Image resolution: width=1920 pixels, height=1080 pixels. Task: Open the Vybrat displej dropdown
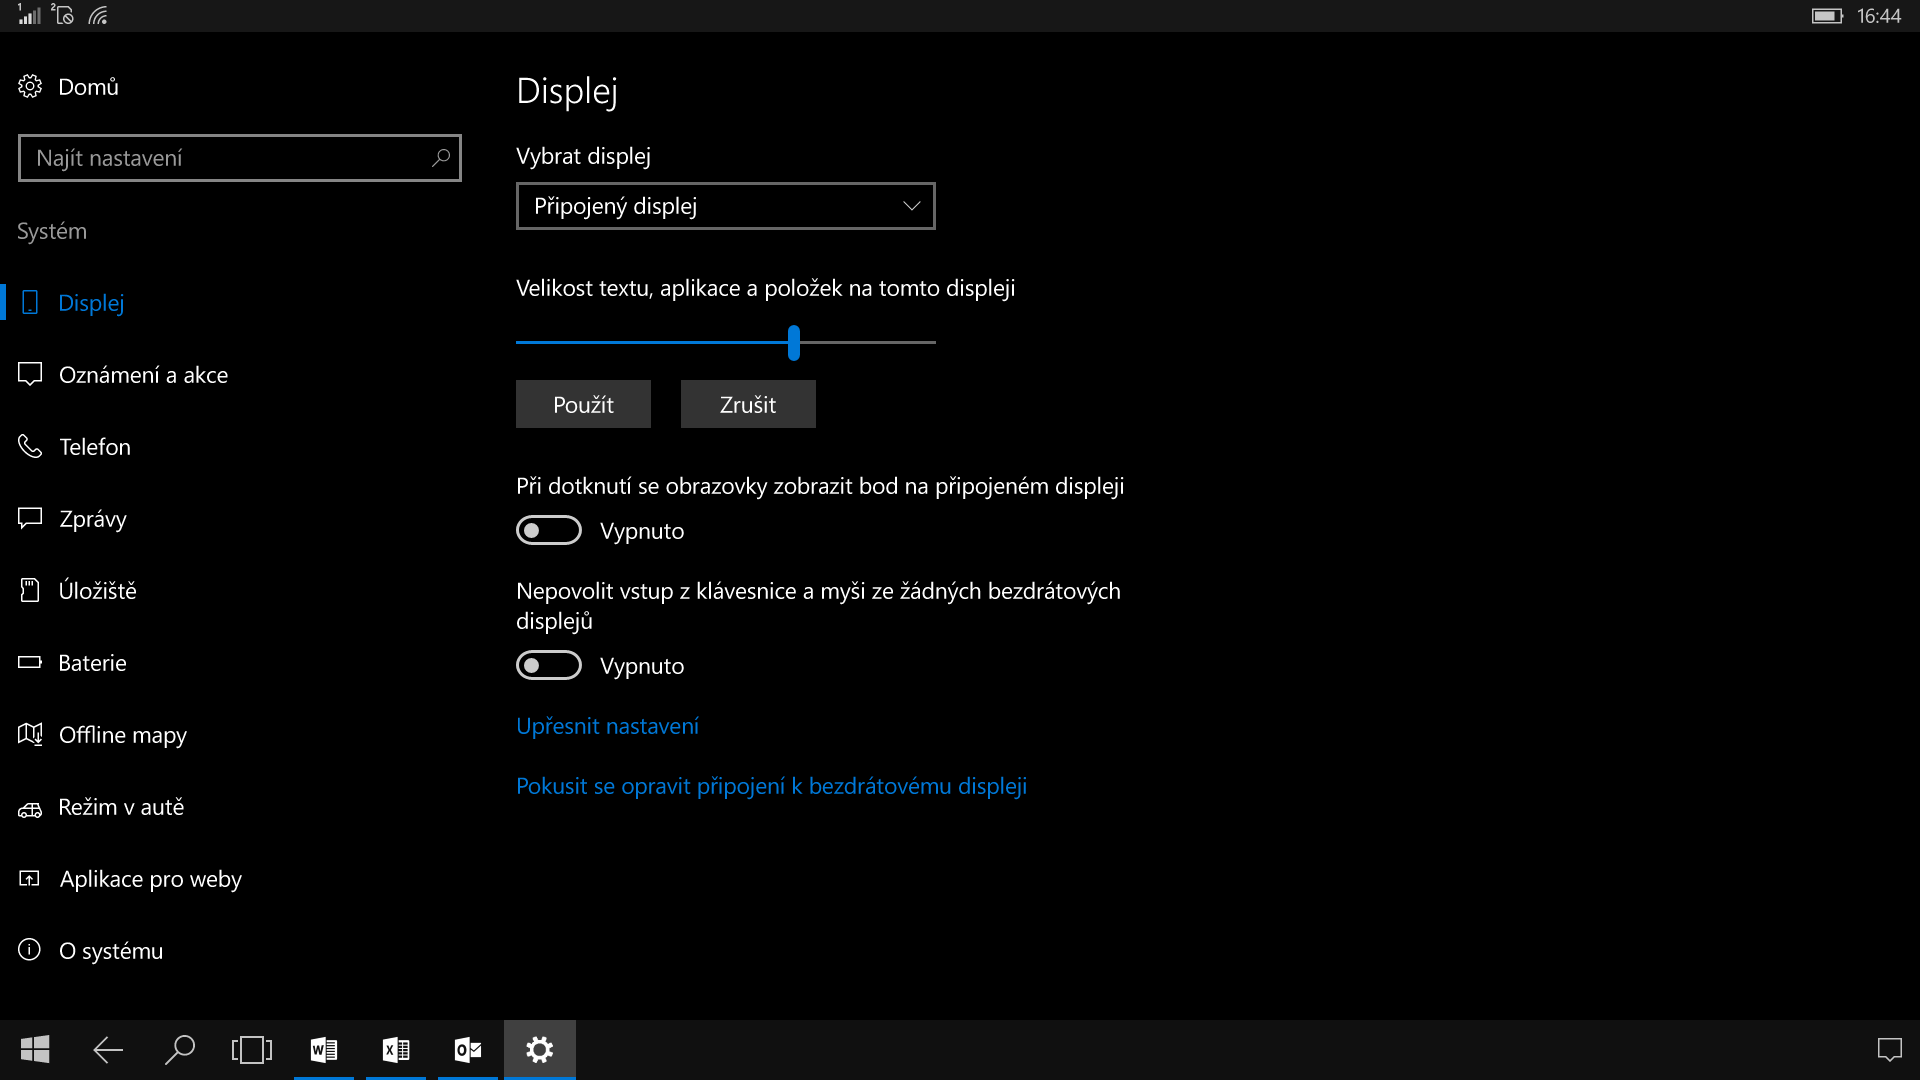click(725, 205)
